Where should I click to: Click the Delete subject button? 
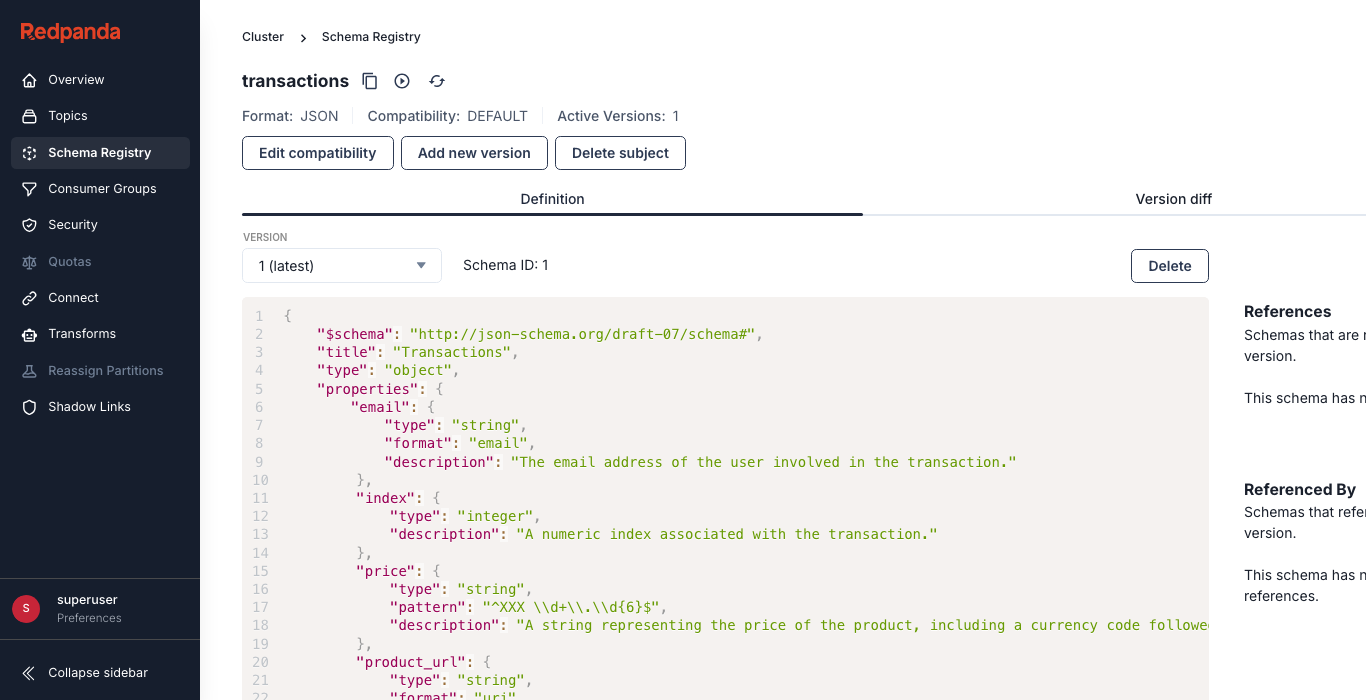(x=620, y=153)
